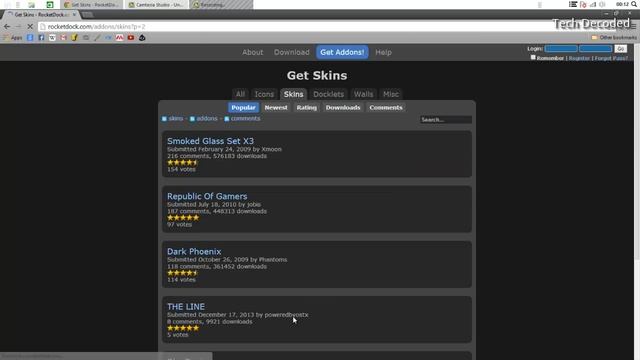Open the YouTube bookmark icon
Image resolution: width=640 pixels, height=360 pixels.
click(x=131, y=38)
